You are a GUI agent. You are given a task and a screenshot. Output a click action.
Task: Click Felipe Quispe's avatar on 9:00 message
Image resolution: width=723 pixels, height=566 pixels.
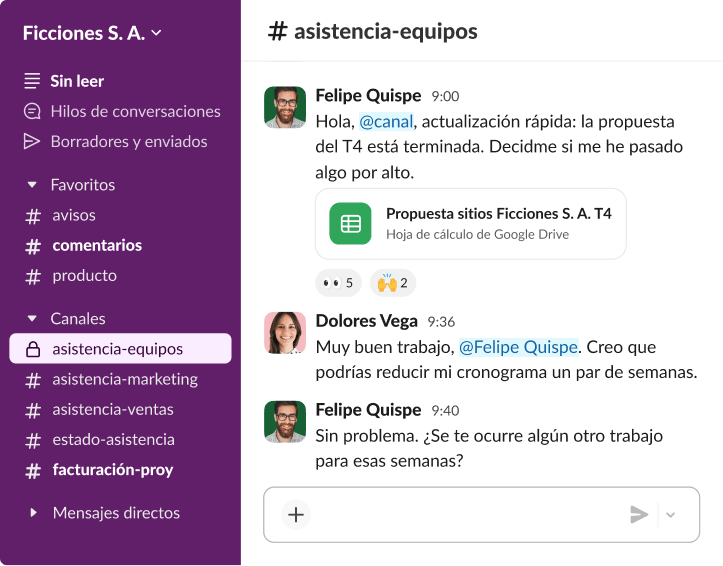point(285,107)
